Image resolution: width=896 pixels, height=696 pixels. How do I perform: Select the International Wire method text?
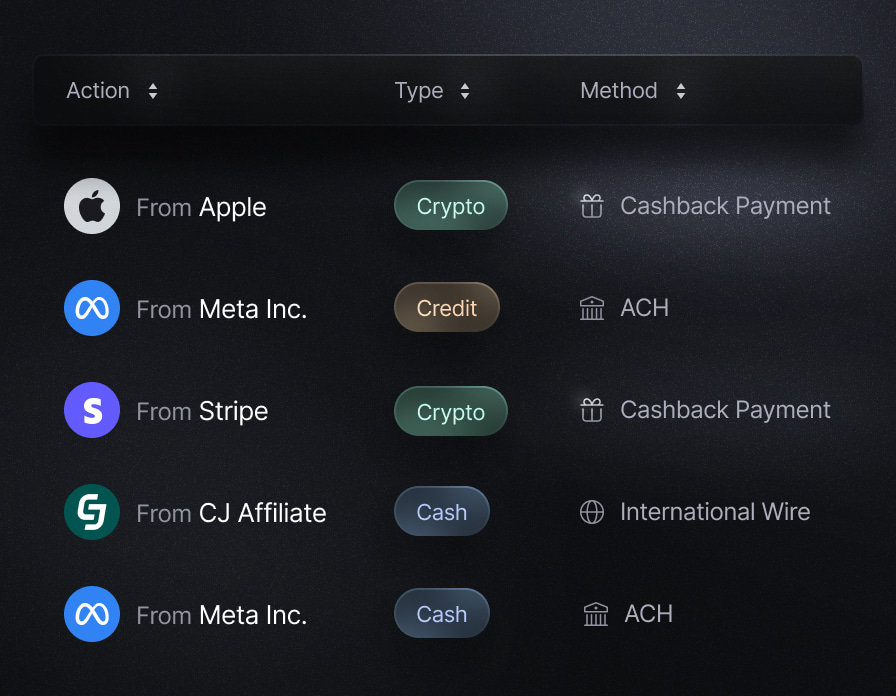[715, 512]
